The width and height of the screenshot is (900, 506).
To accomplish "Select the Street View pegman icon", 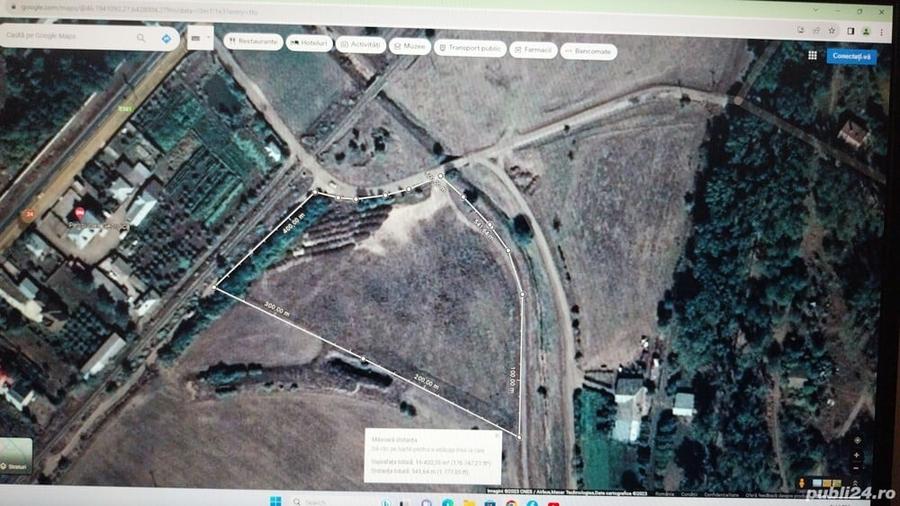I will click(x=802, y=483).
